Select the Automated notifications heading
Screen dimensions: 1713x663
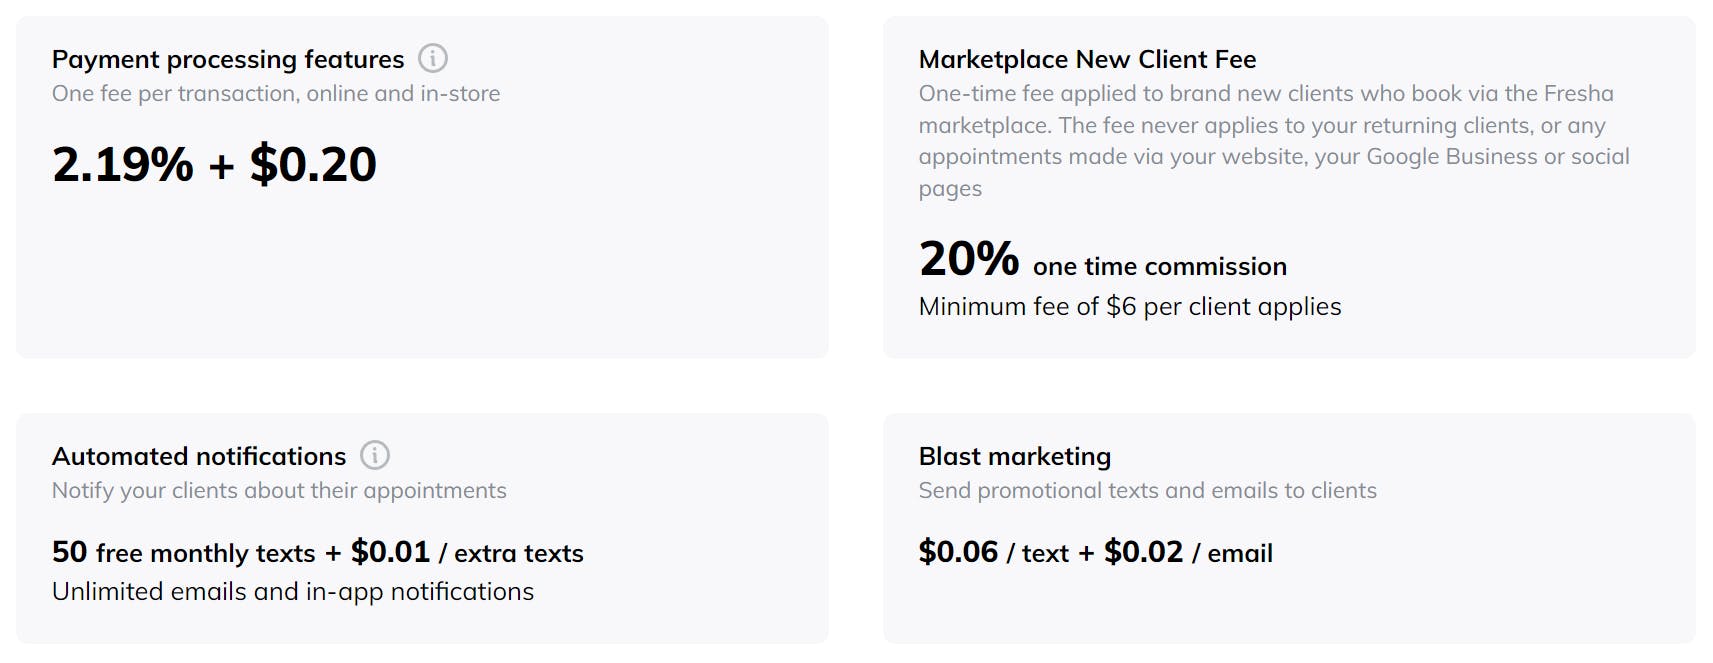pyautogui.click(x=199, y=457)
